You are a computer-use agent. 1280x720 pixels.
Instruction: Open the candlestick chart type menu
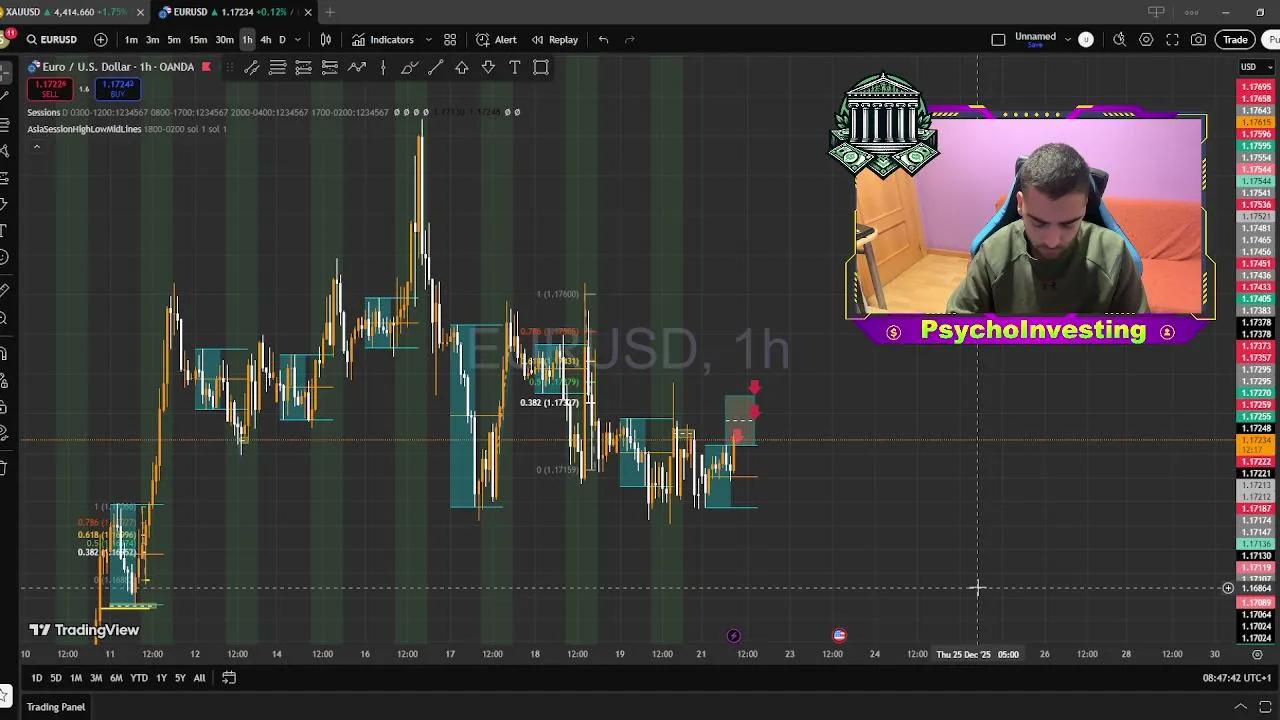pyautogui.click(x=326, y=40)
